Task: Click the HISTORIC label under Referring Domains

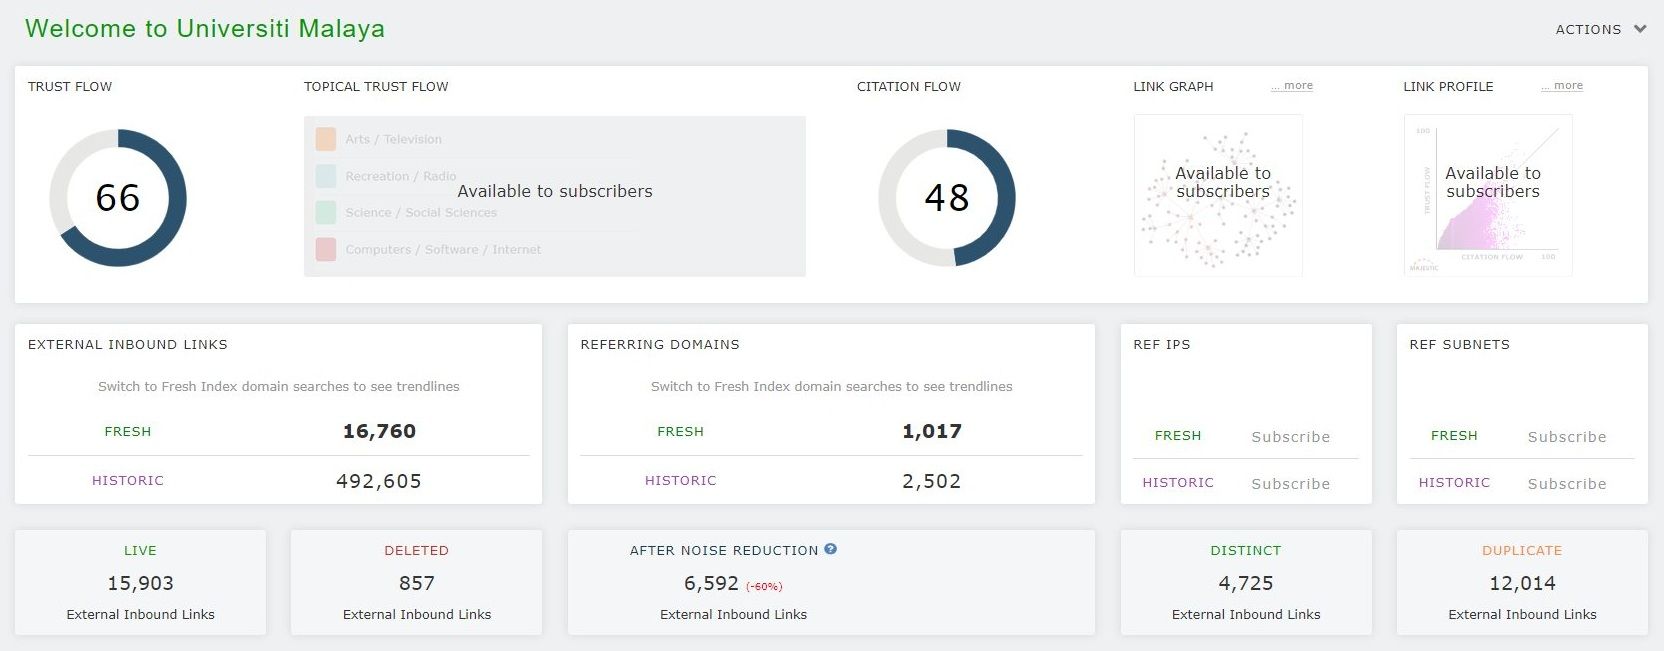Action: (681, 481)
